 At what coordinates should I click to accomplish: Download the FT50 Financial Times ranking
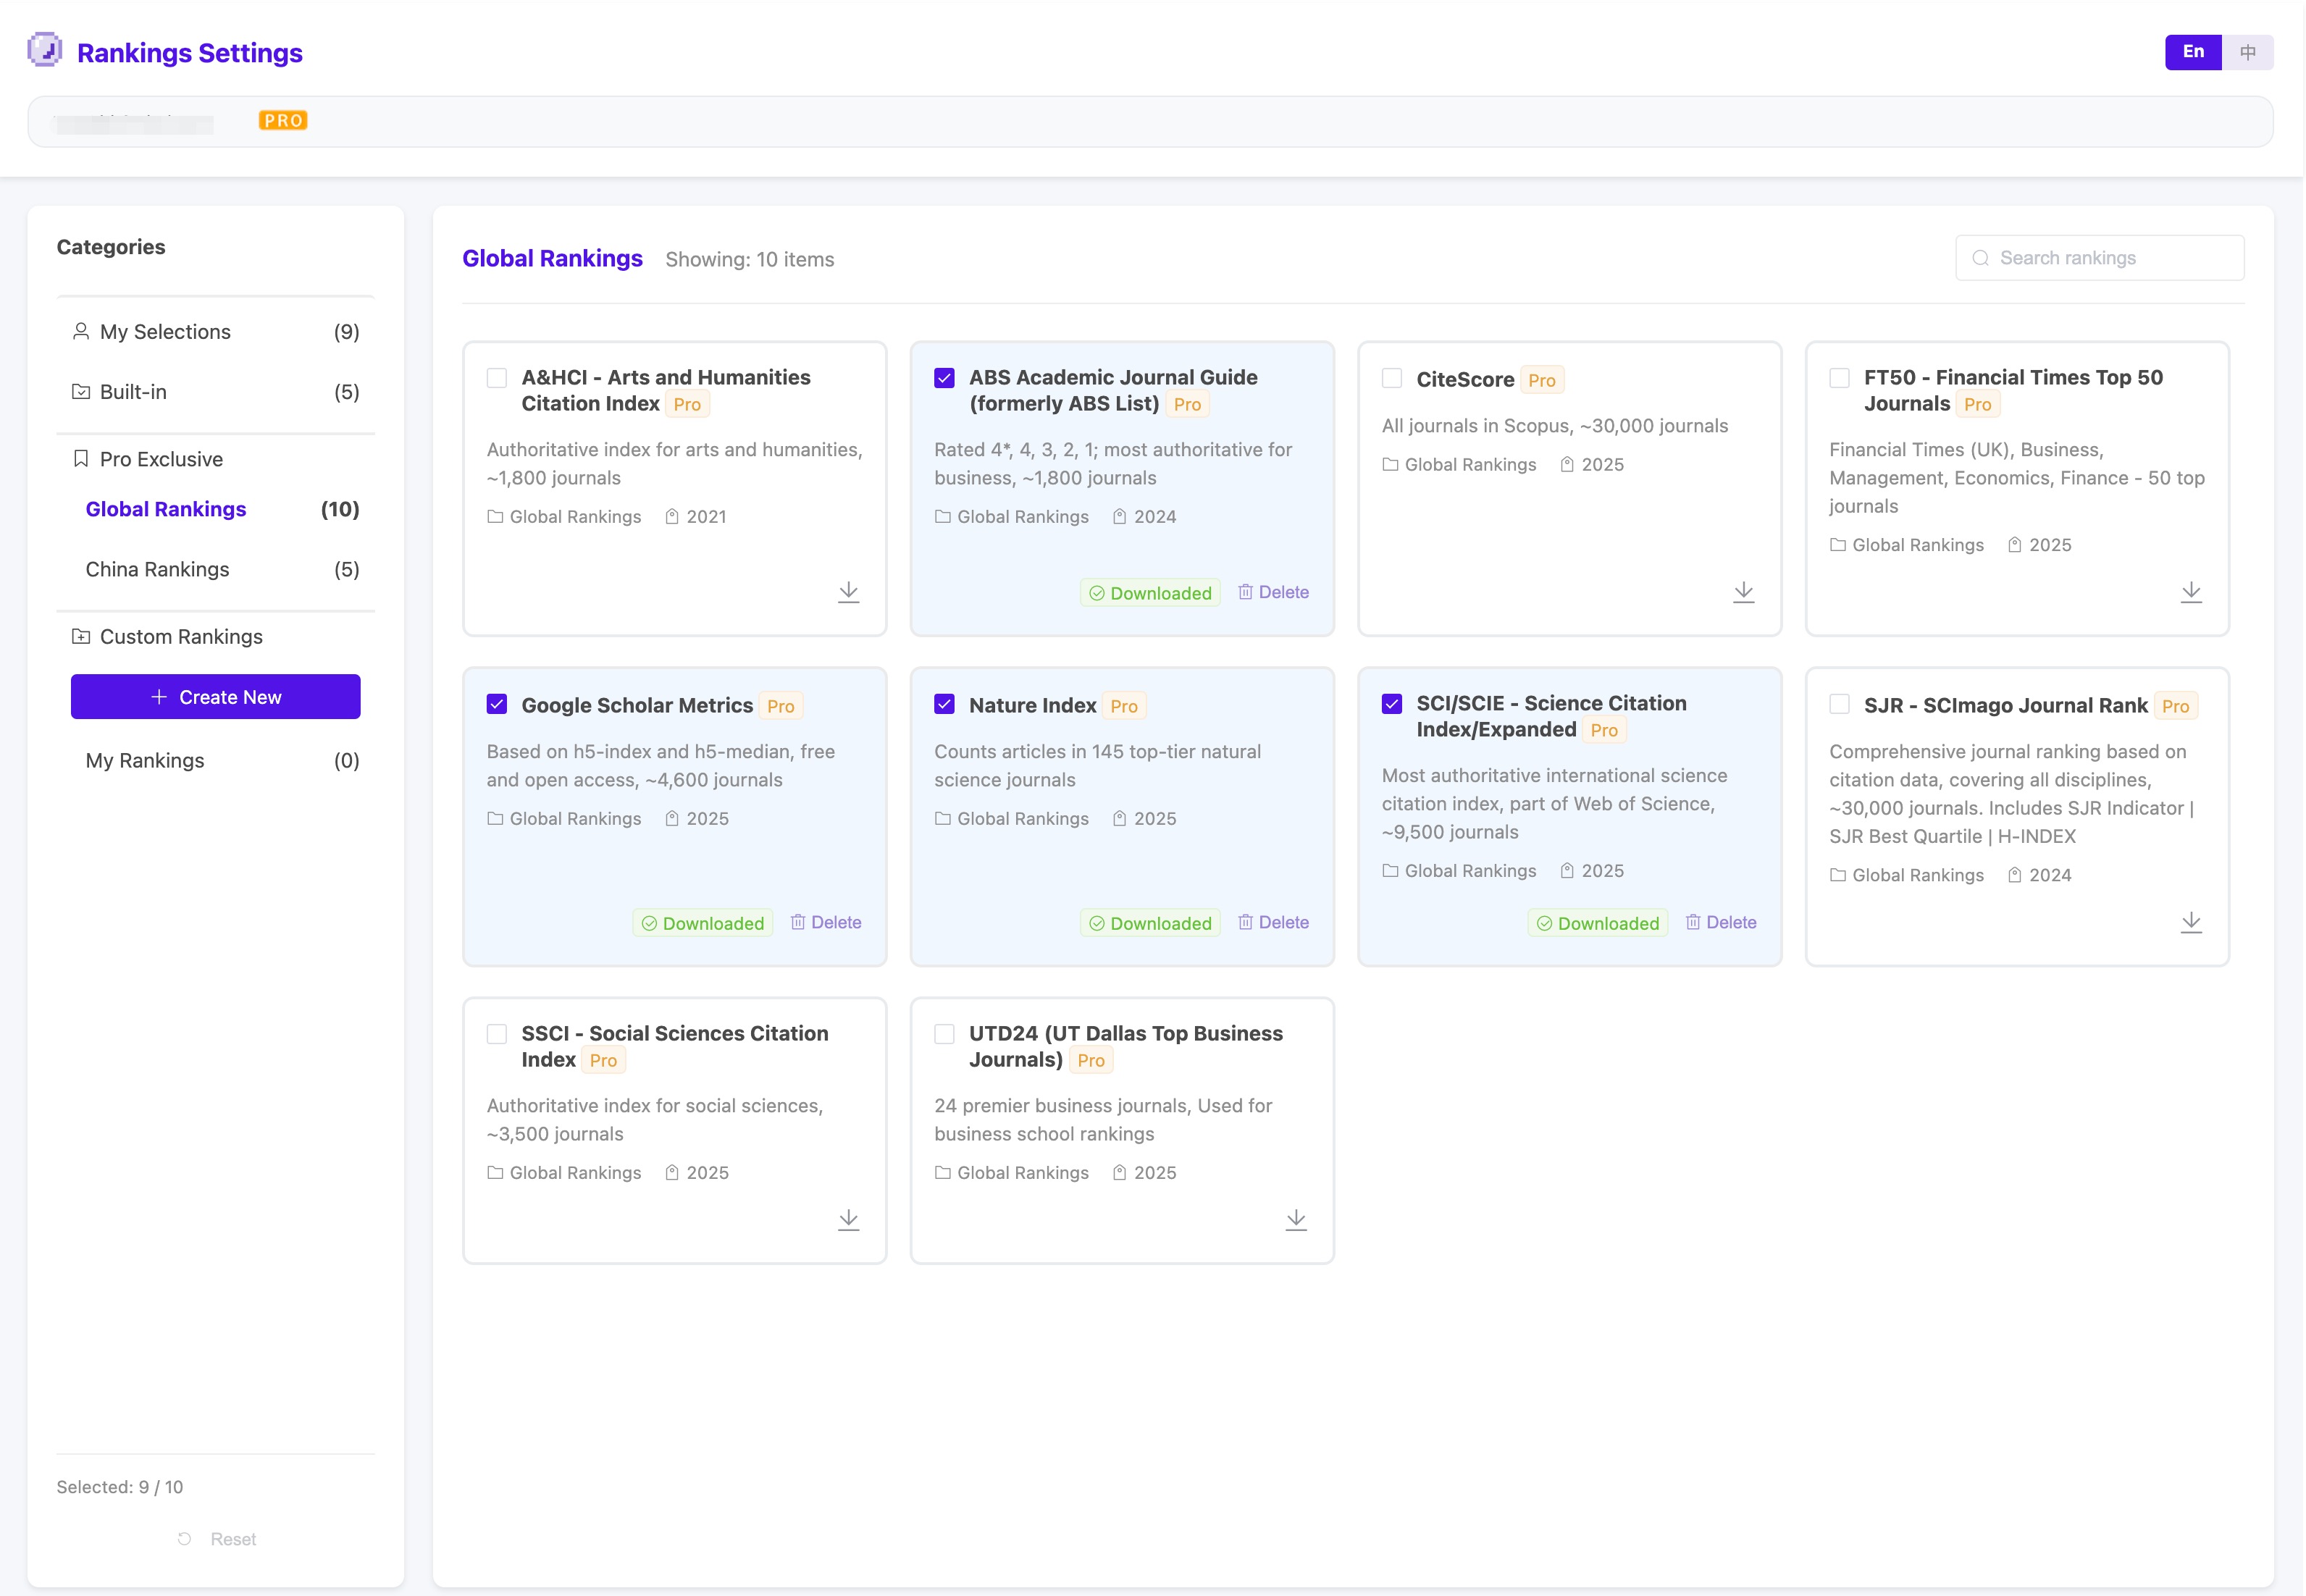[x=2190, y=592]
